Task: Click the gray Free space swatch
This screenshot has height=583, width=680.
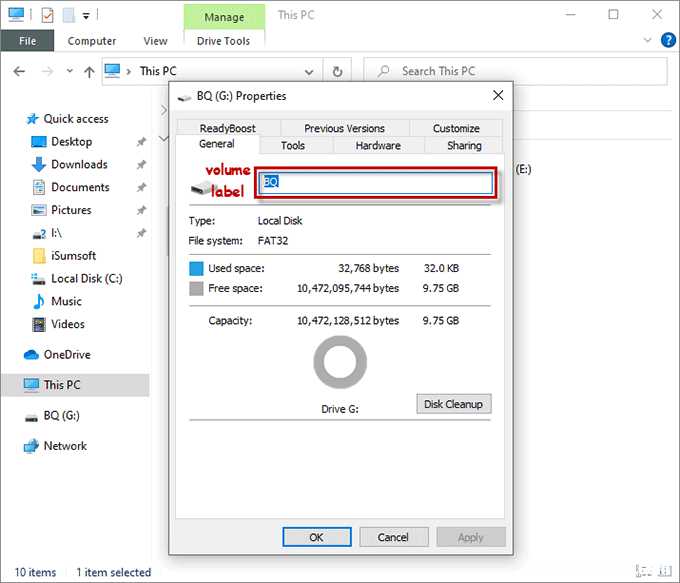Action: (196, 288)
